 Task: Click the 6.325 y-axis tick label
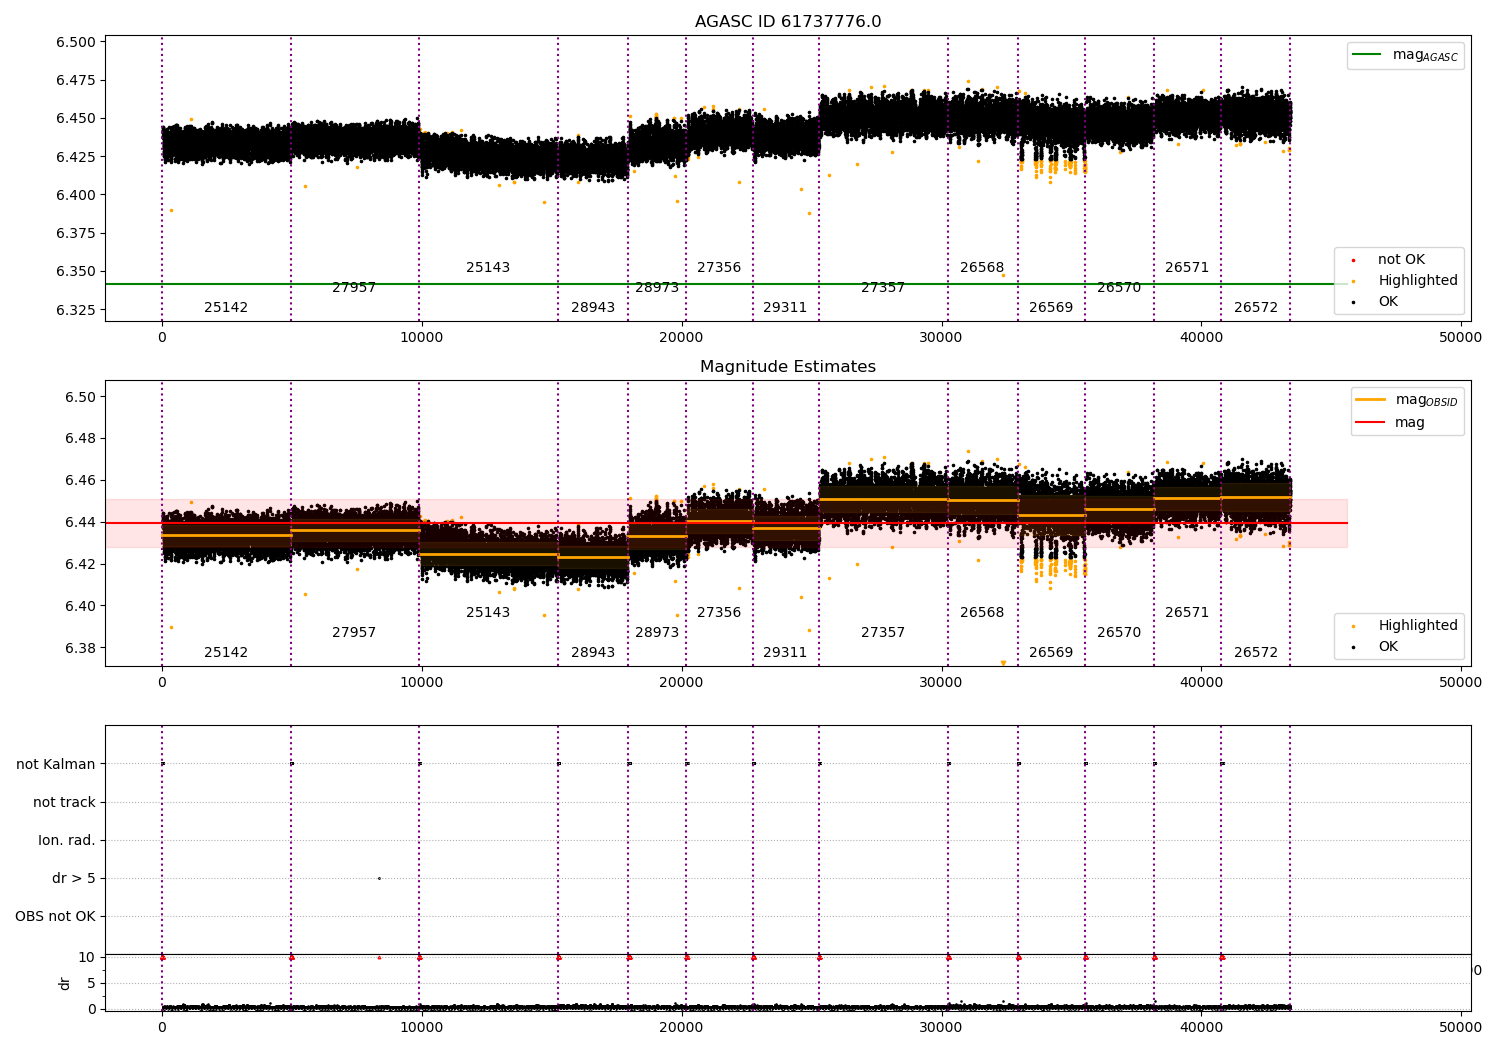(x=76, y=310)
